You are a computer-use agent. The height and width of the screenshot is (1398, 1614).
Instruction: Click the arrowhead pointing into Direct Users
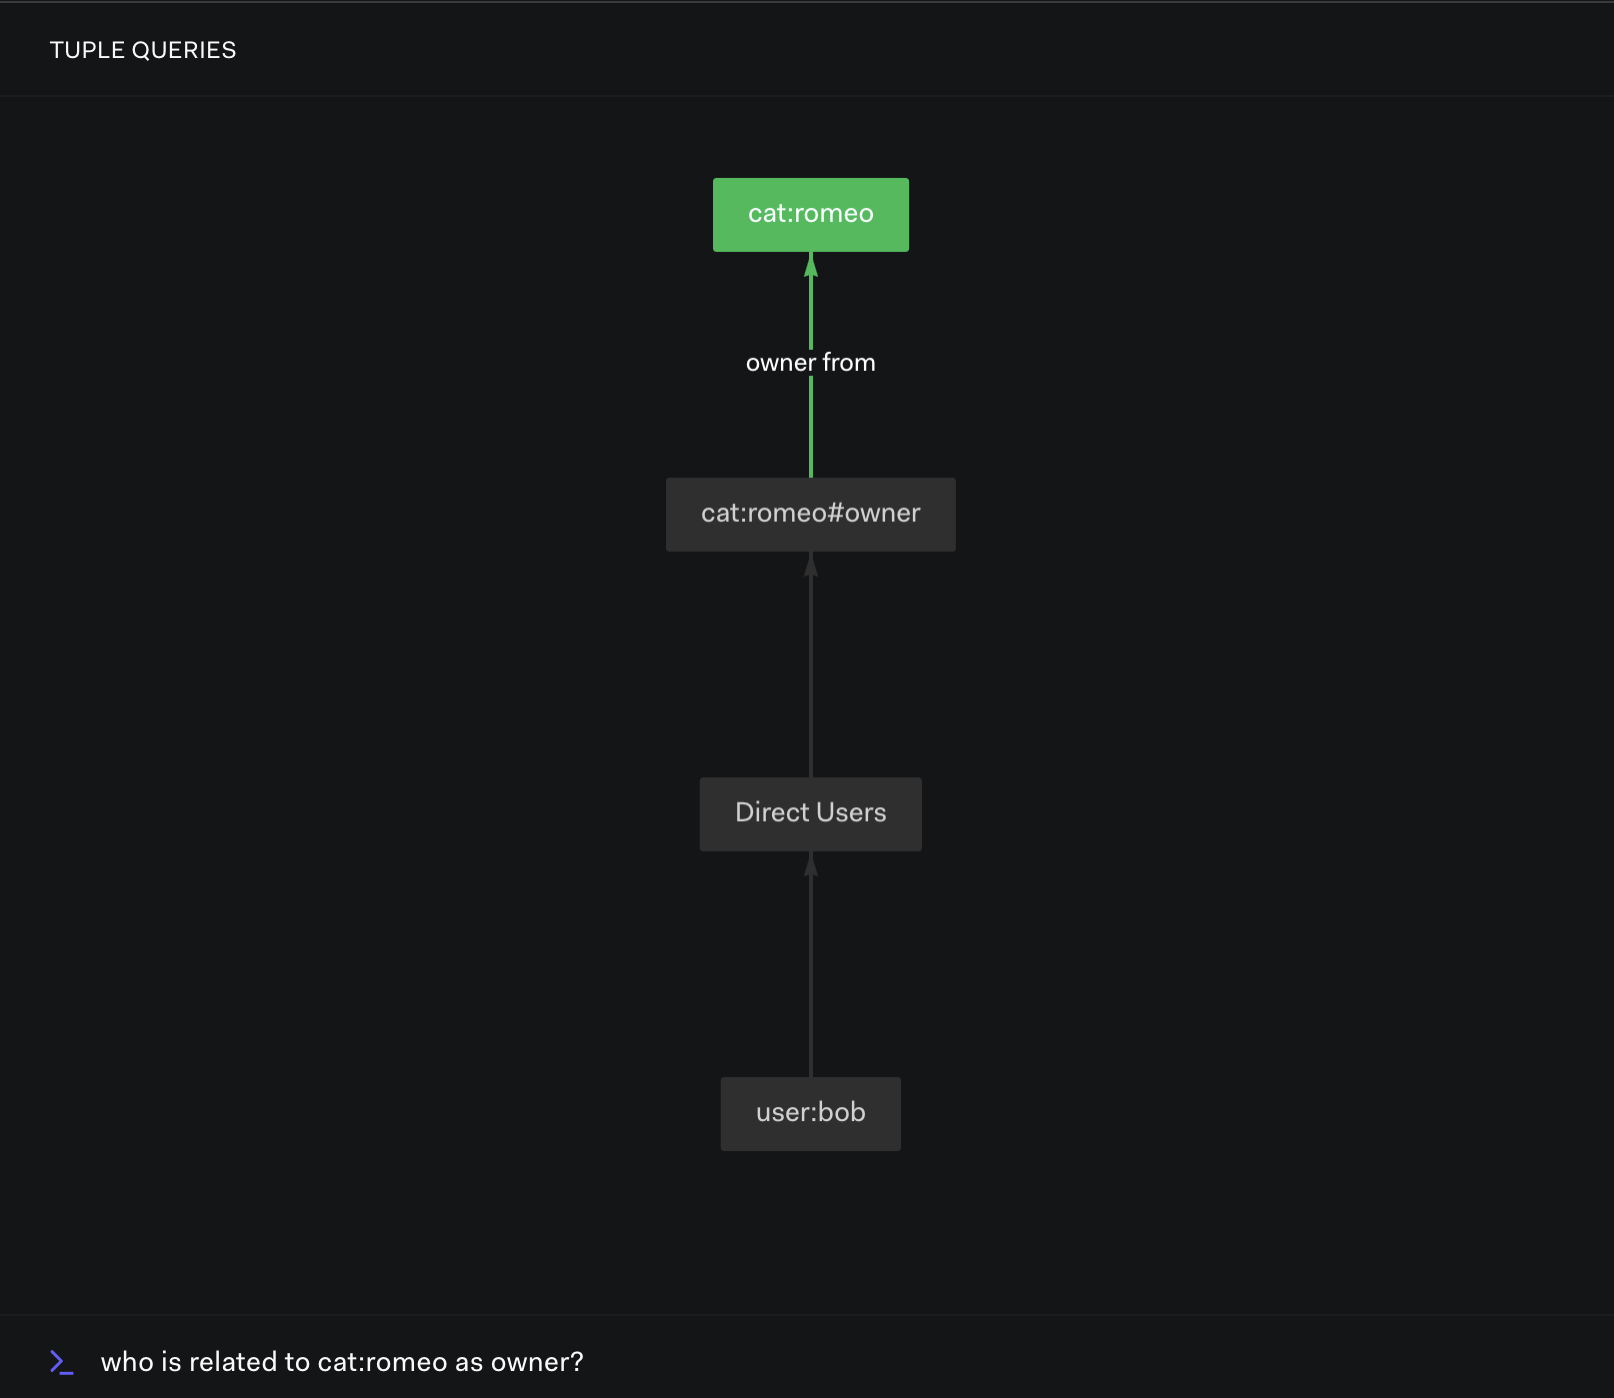(811, 865)
